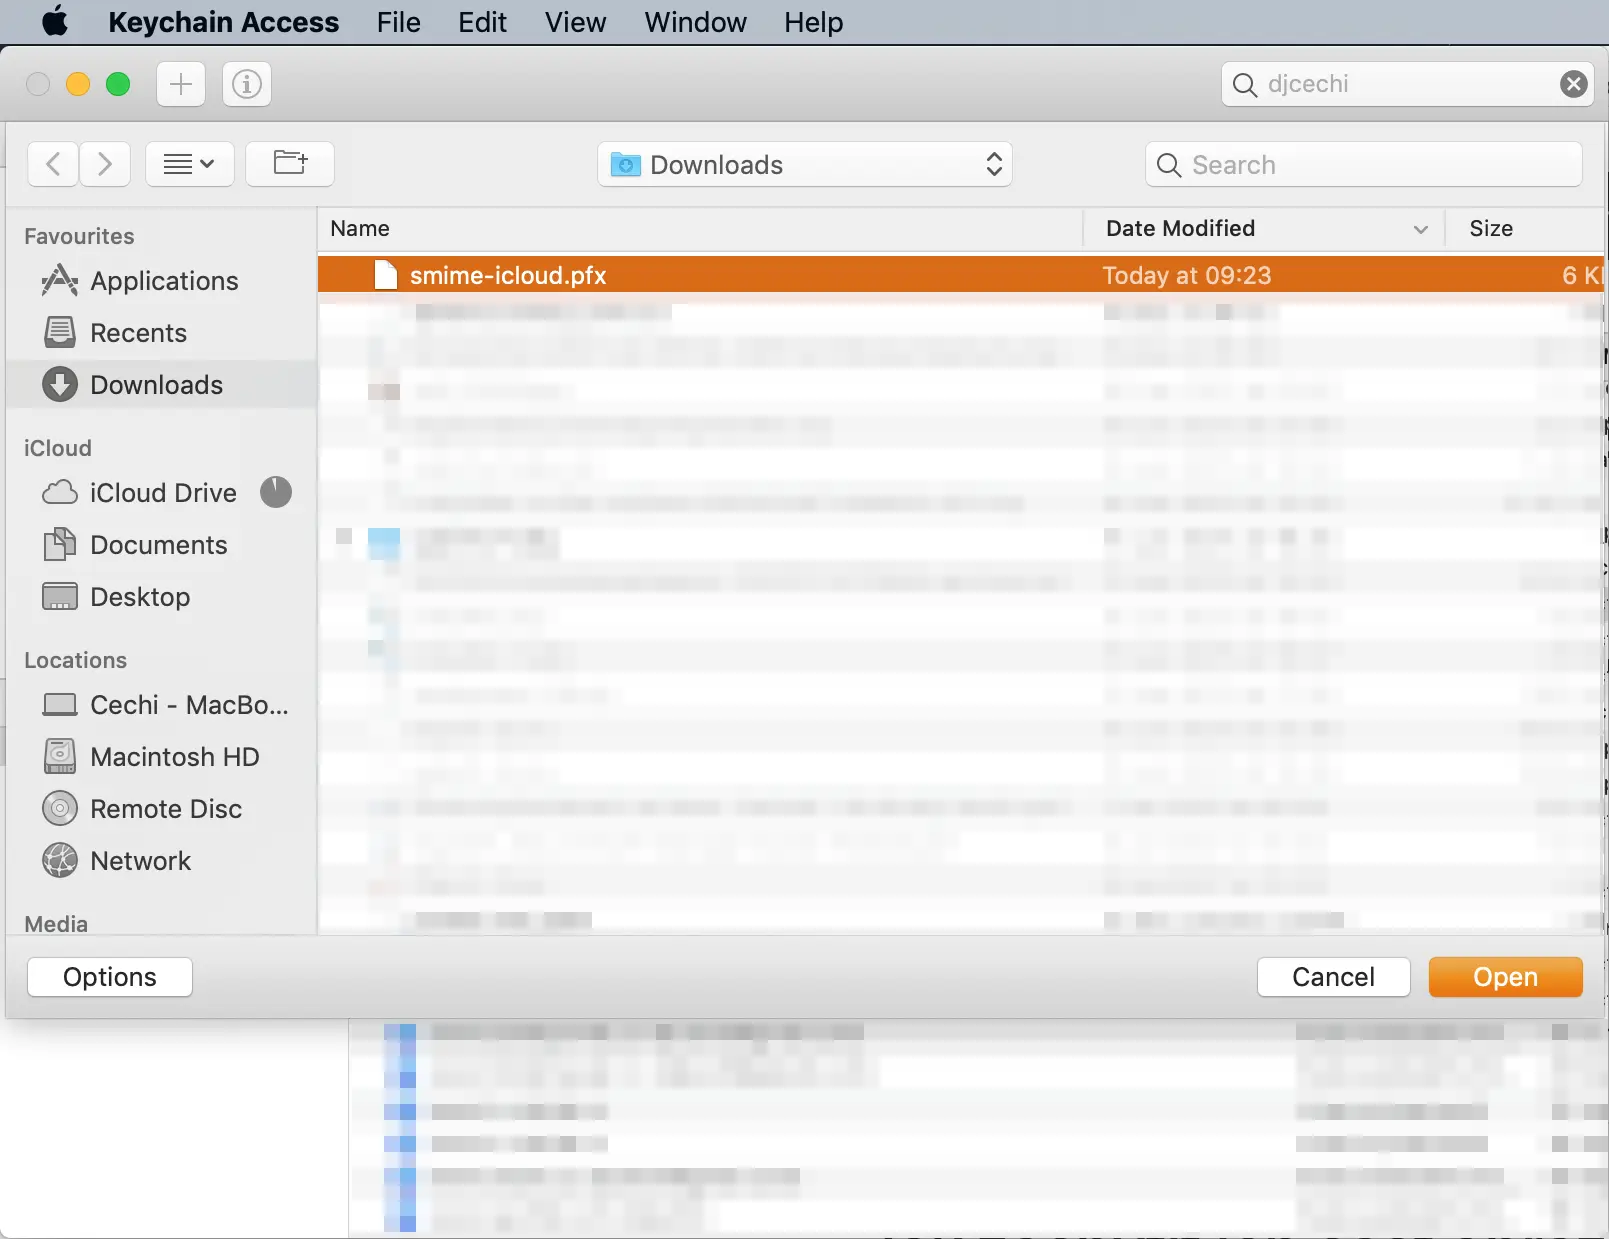Open the list view options dropdown
Screen dimensions: 1609x1239
[x=190, y=164]
